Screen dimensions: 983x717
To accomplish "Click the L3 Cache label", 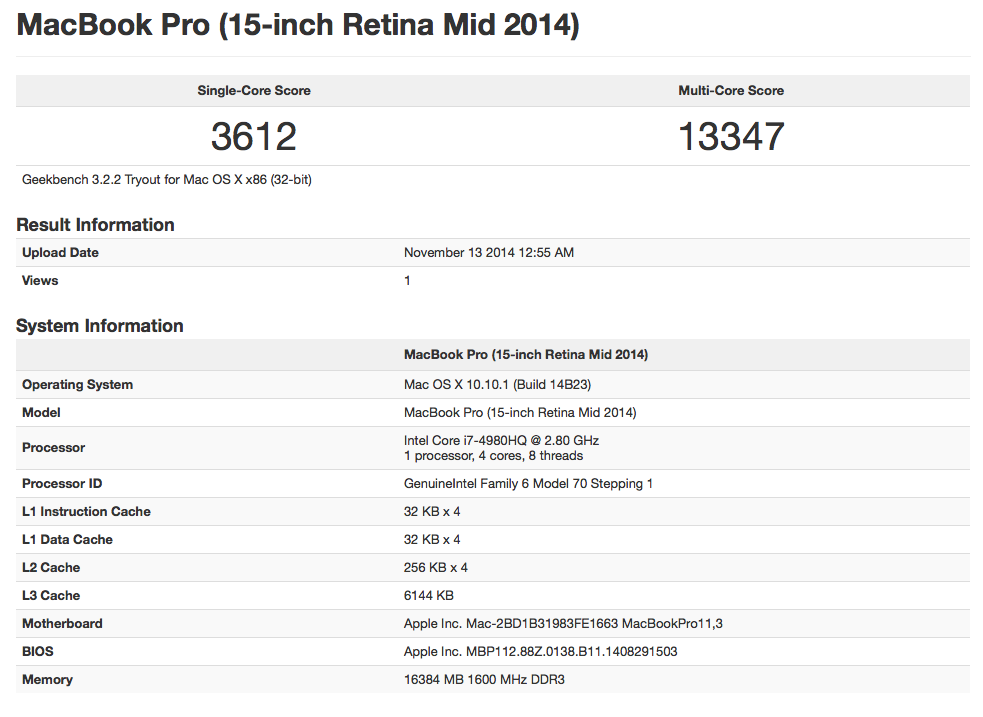I will click(x=51, y=595).
